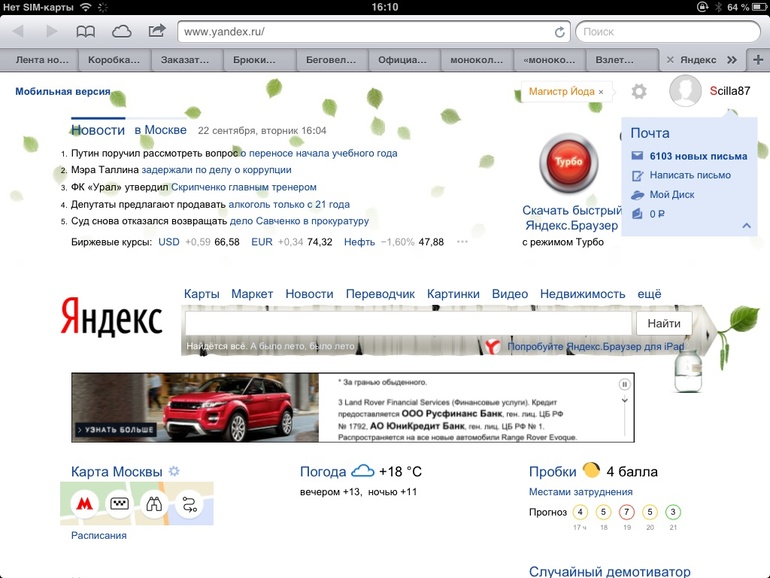
Task: Dismiss the Магистр Йода tooltip
Action: pos(602,92)
